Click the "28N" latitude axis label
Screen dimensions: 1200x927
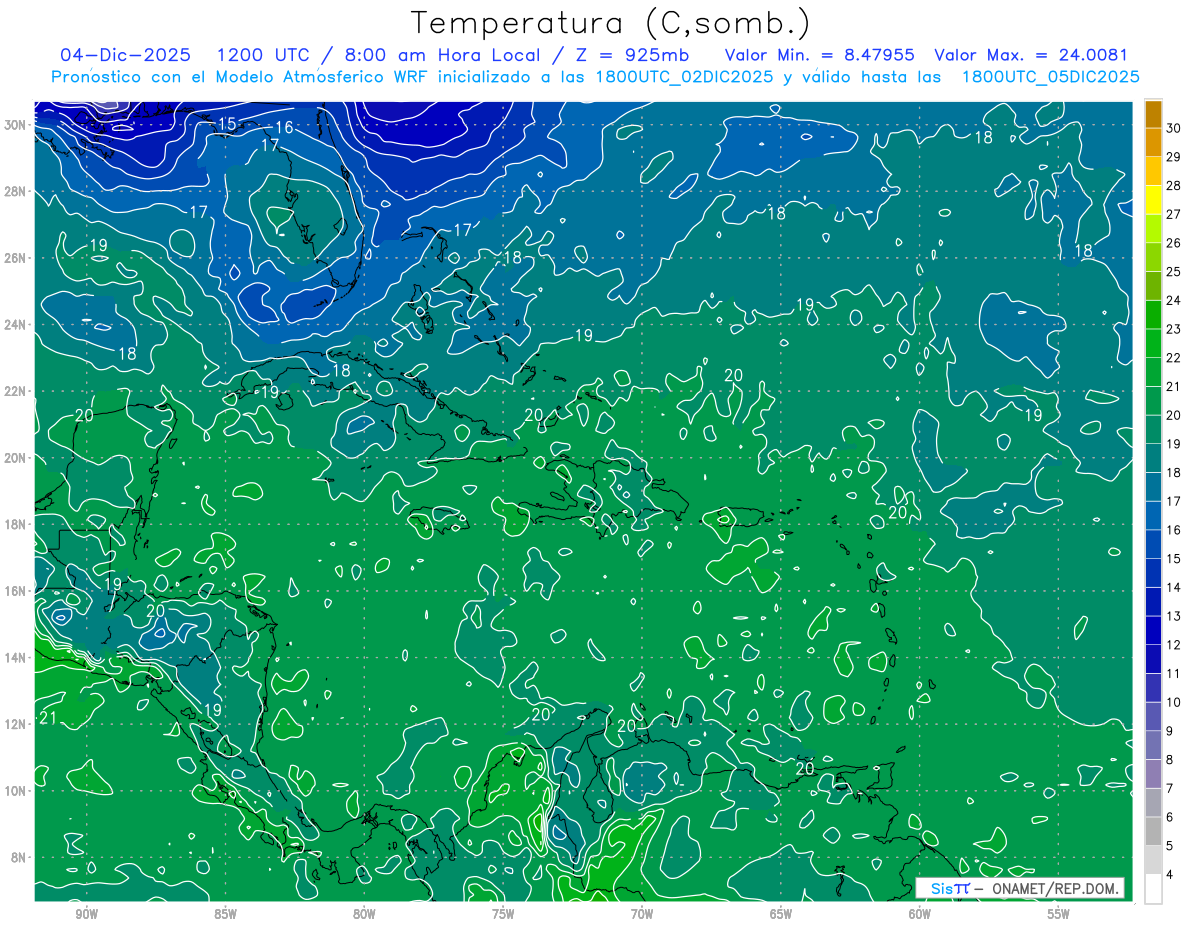click(15, 191)
